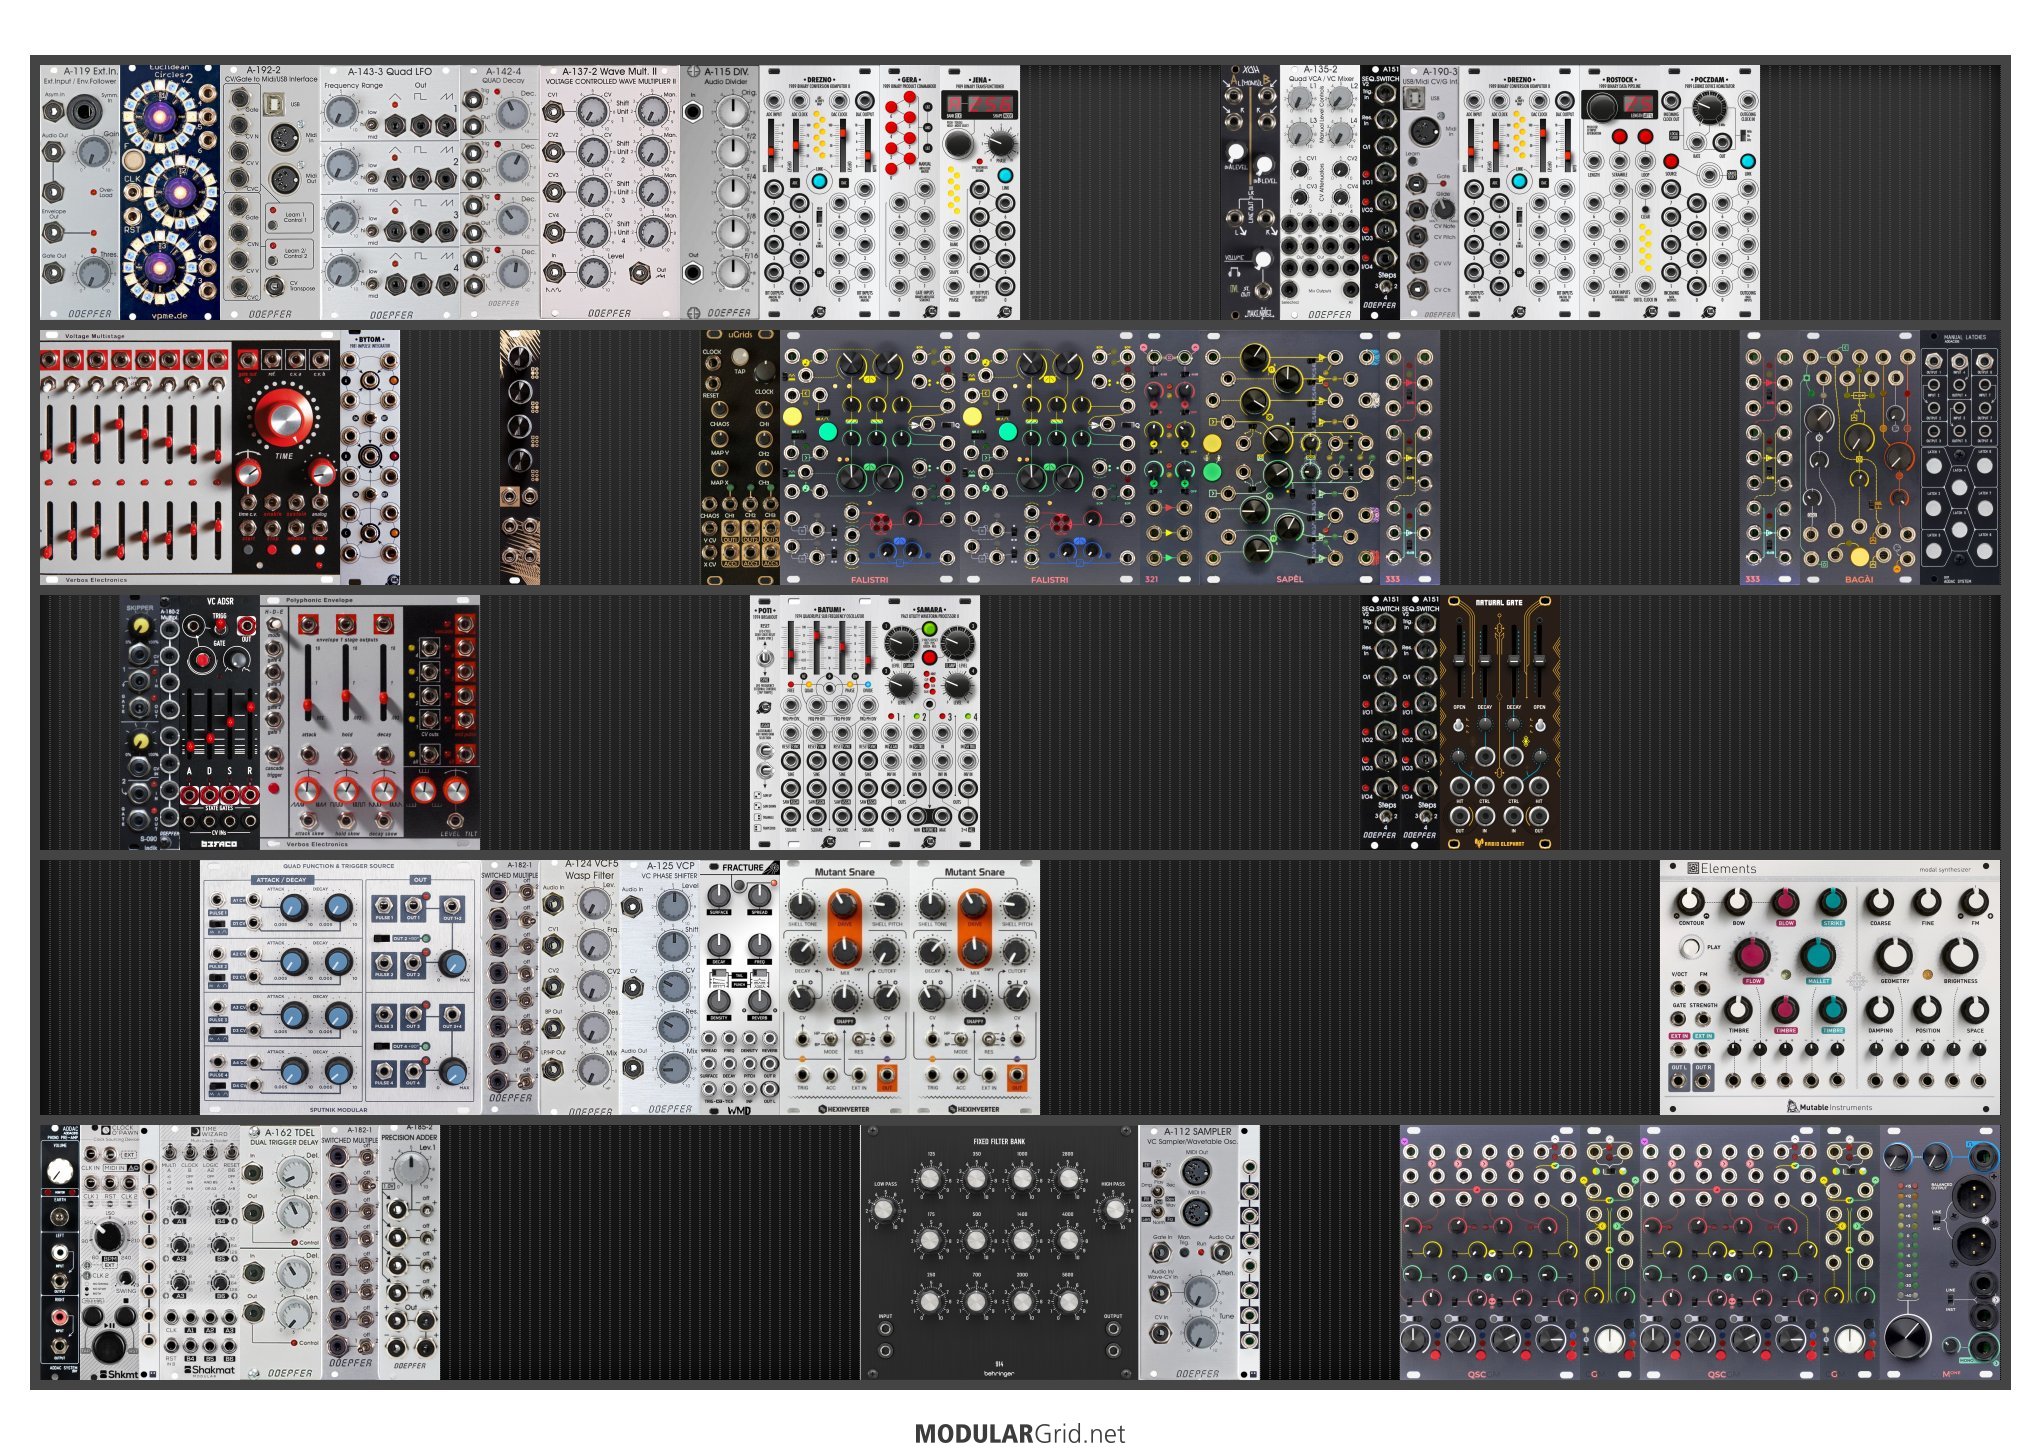2041x1455 pixels.
Task: Select the A-112 Sampler module
Action: [1190, 1253]
